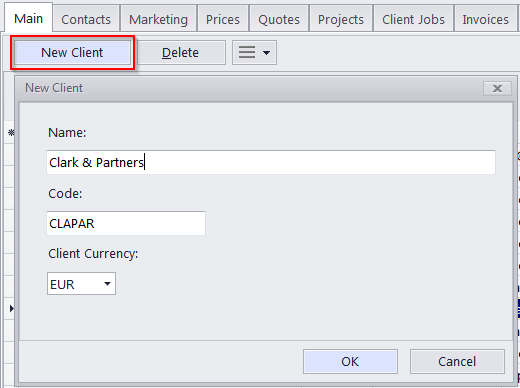
Task: Confirm with the OK button
Action: point(350,362)
